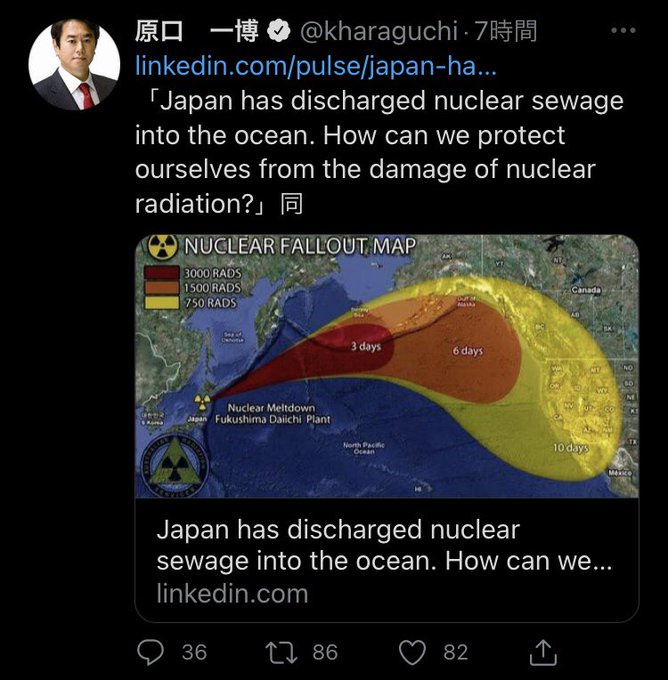This screenshot has height=680, width=668.
Task: Click the 82 likes count
Action: point(455,653)
